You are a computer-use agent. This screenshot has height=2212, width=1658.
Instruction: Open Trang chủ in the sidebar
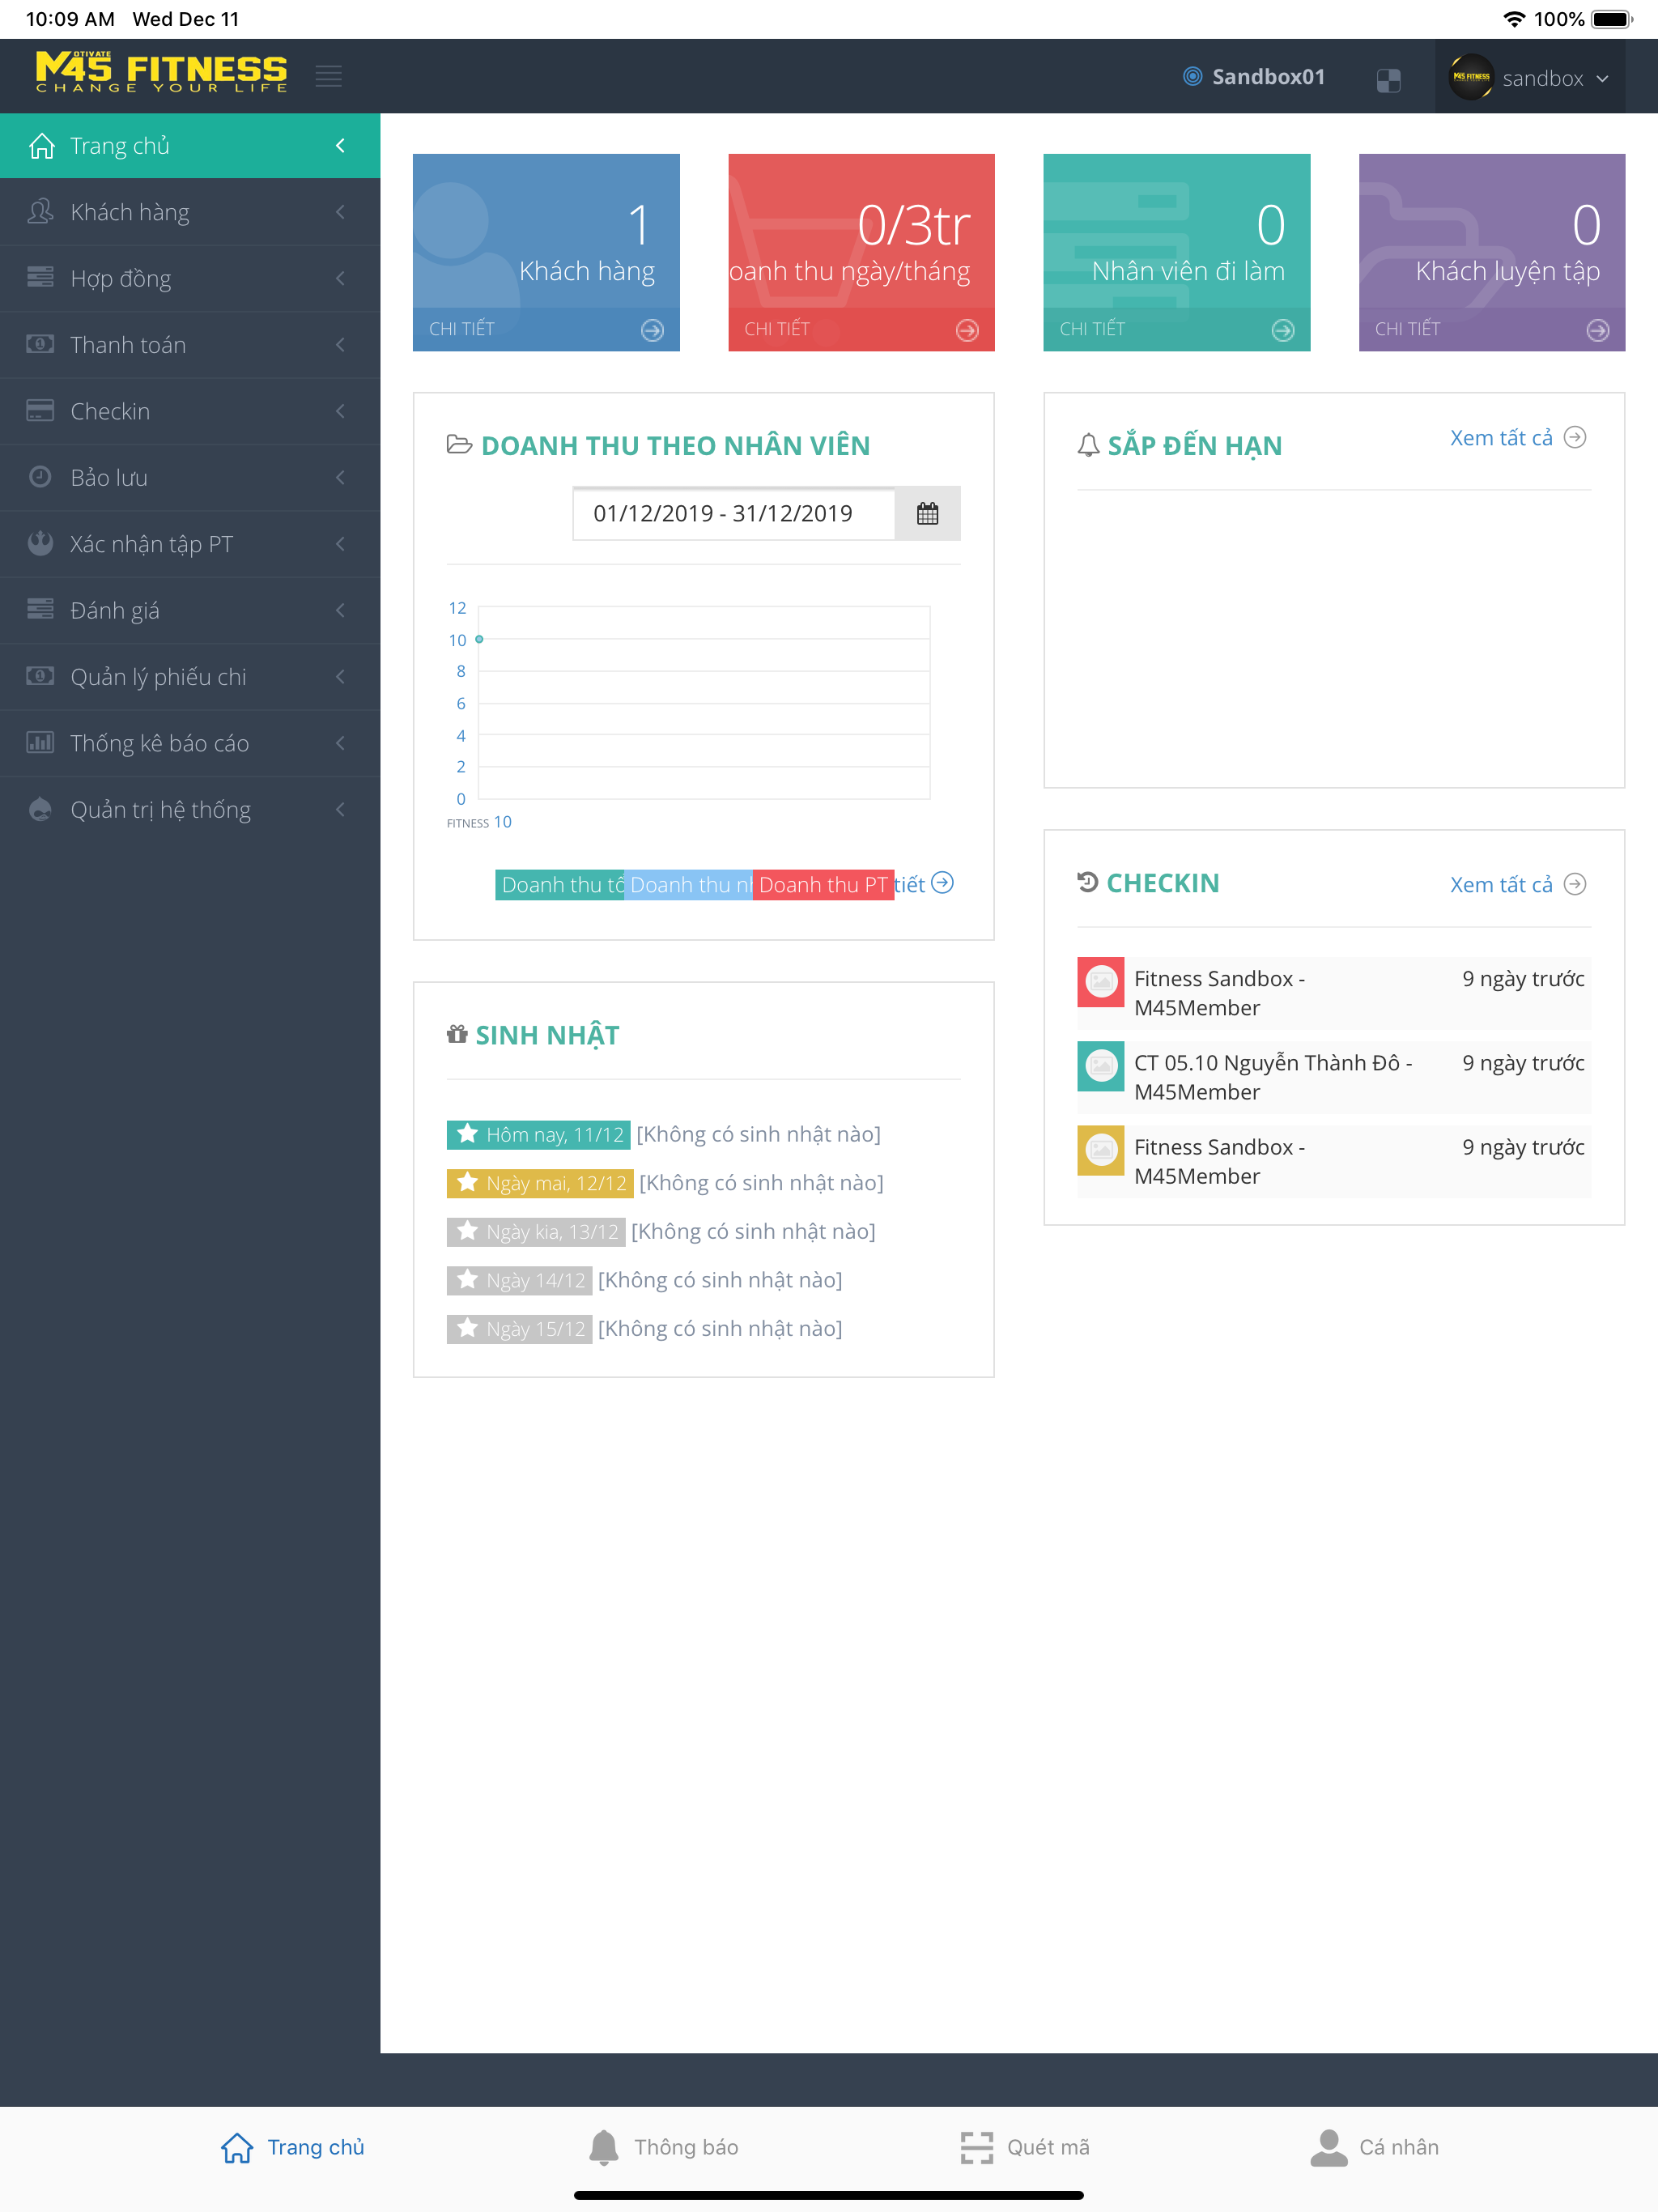190,146
